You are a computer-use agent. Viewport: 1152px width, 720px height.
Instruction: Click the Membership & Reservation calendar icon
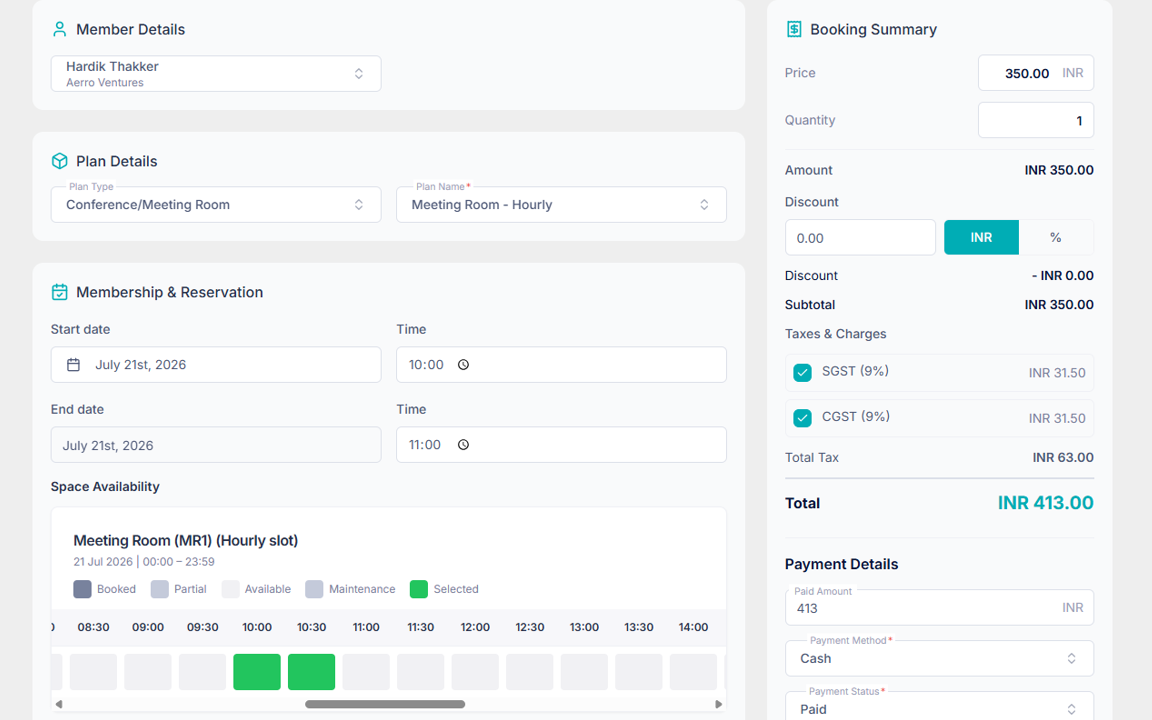60,292
